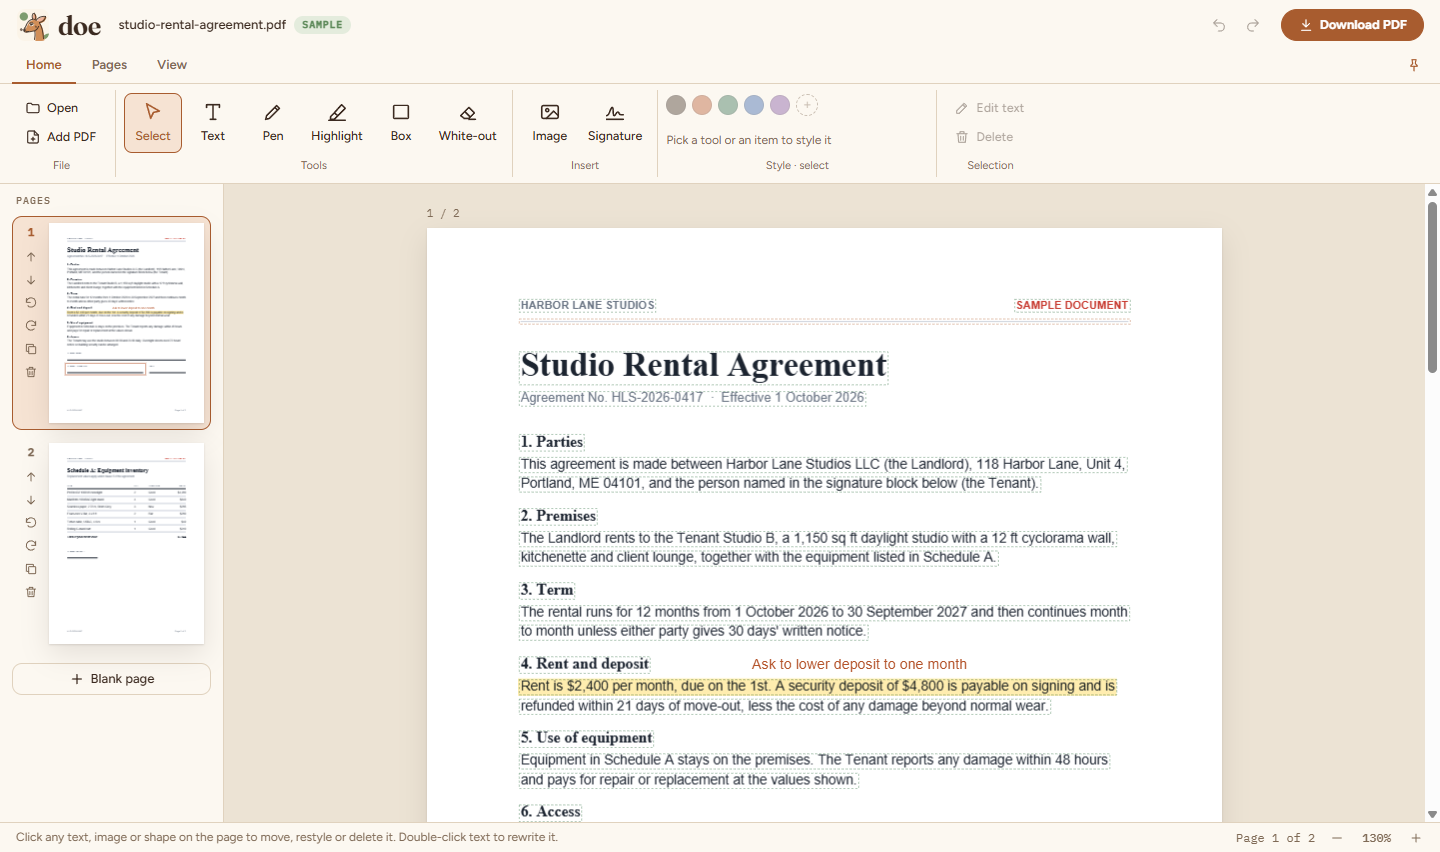The image size is (1440, 852).
Task: Add a custom color swatch
Action: 807,105
